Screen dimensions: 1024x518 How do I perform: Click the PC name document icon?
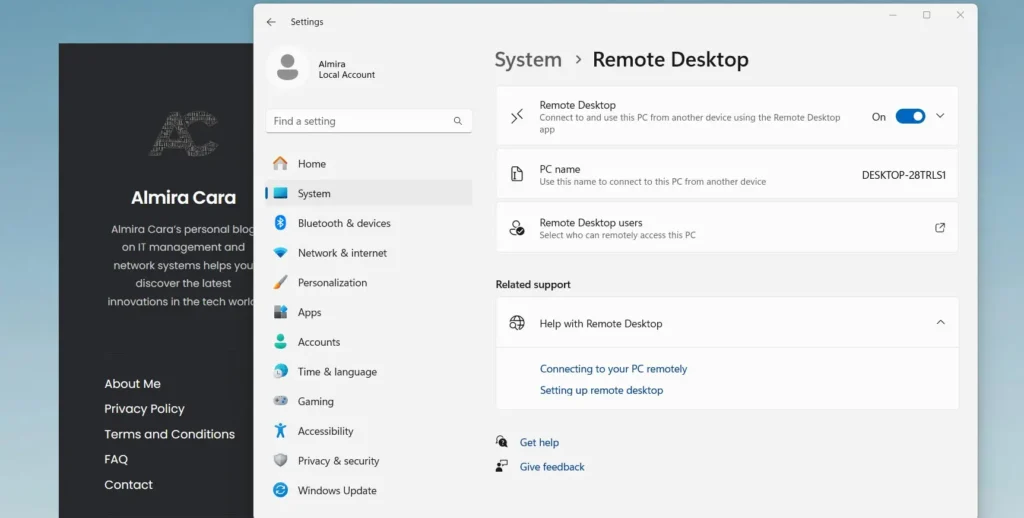pos(517,174)
